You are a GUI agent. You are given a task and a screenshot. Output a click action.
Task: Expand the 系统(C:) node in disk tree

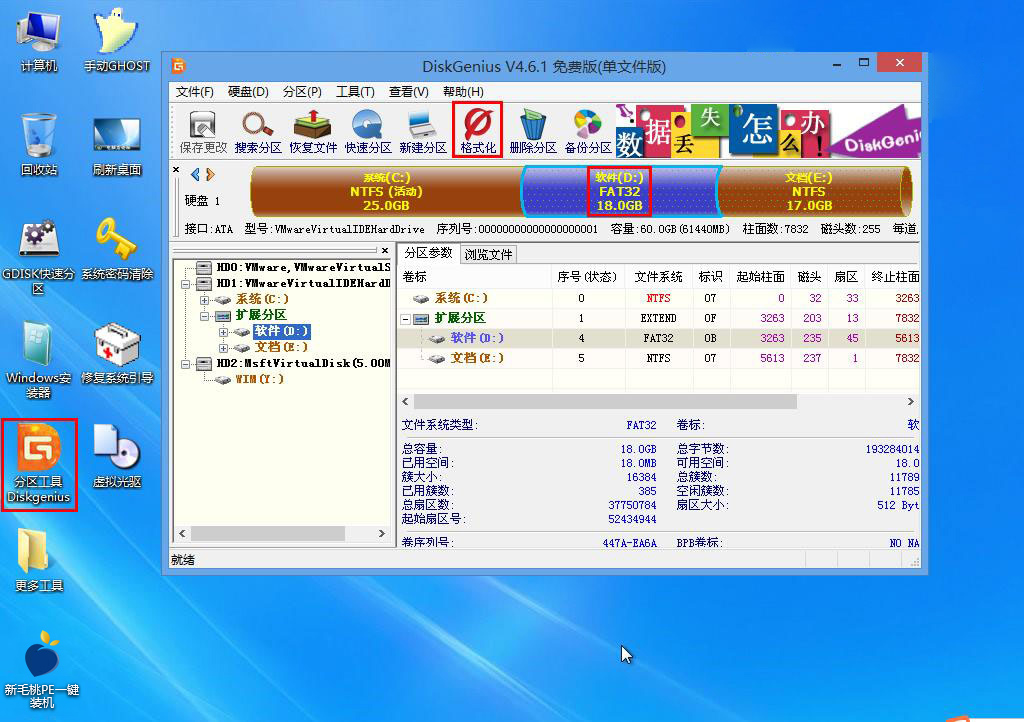204,300
